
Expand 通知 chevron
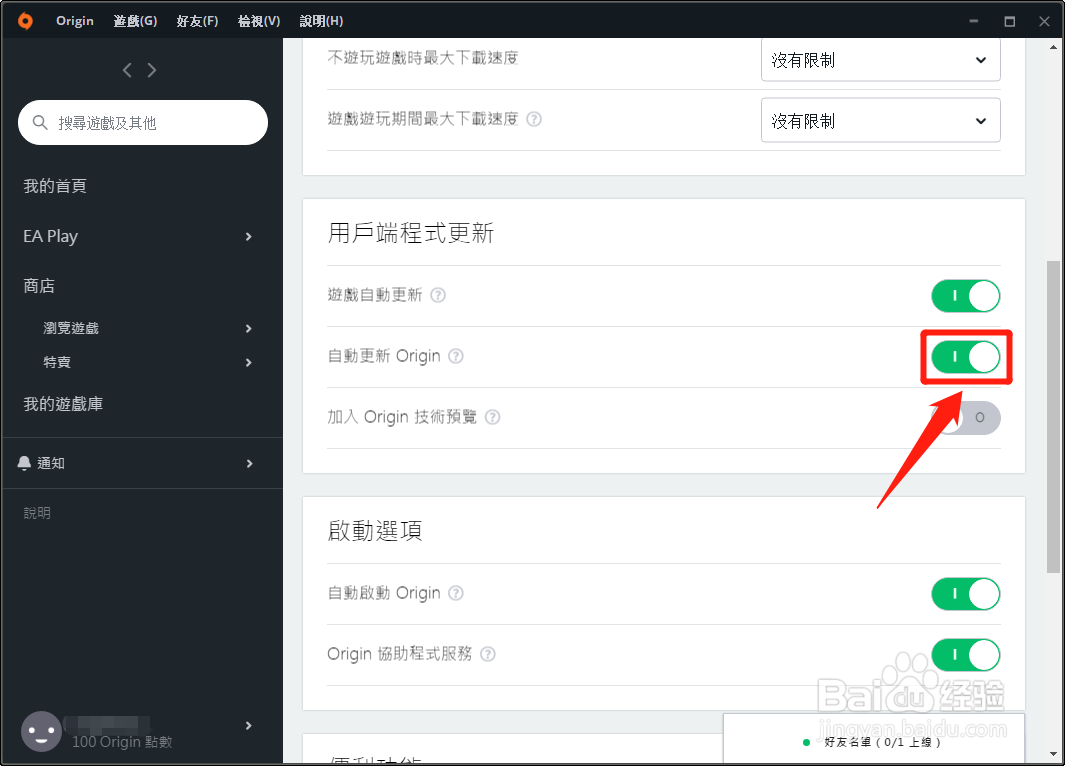pos(249,464)
